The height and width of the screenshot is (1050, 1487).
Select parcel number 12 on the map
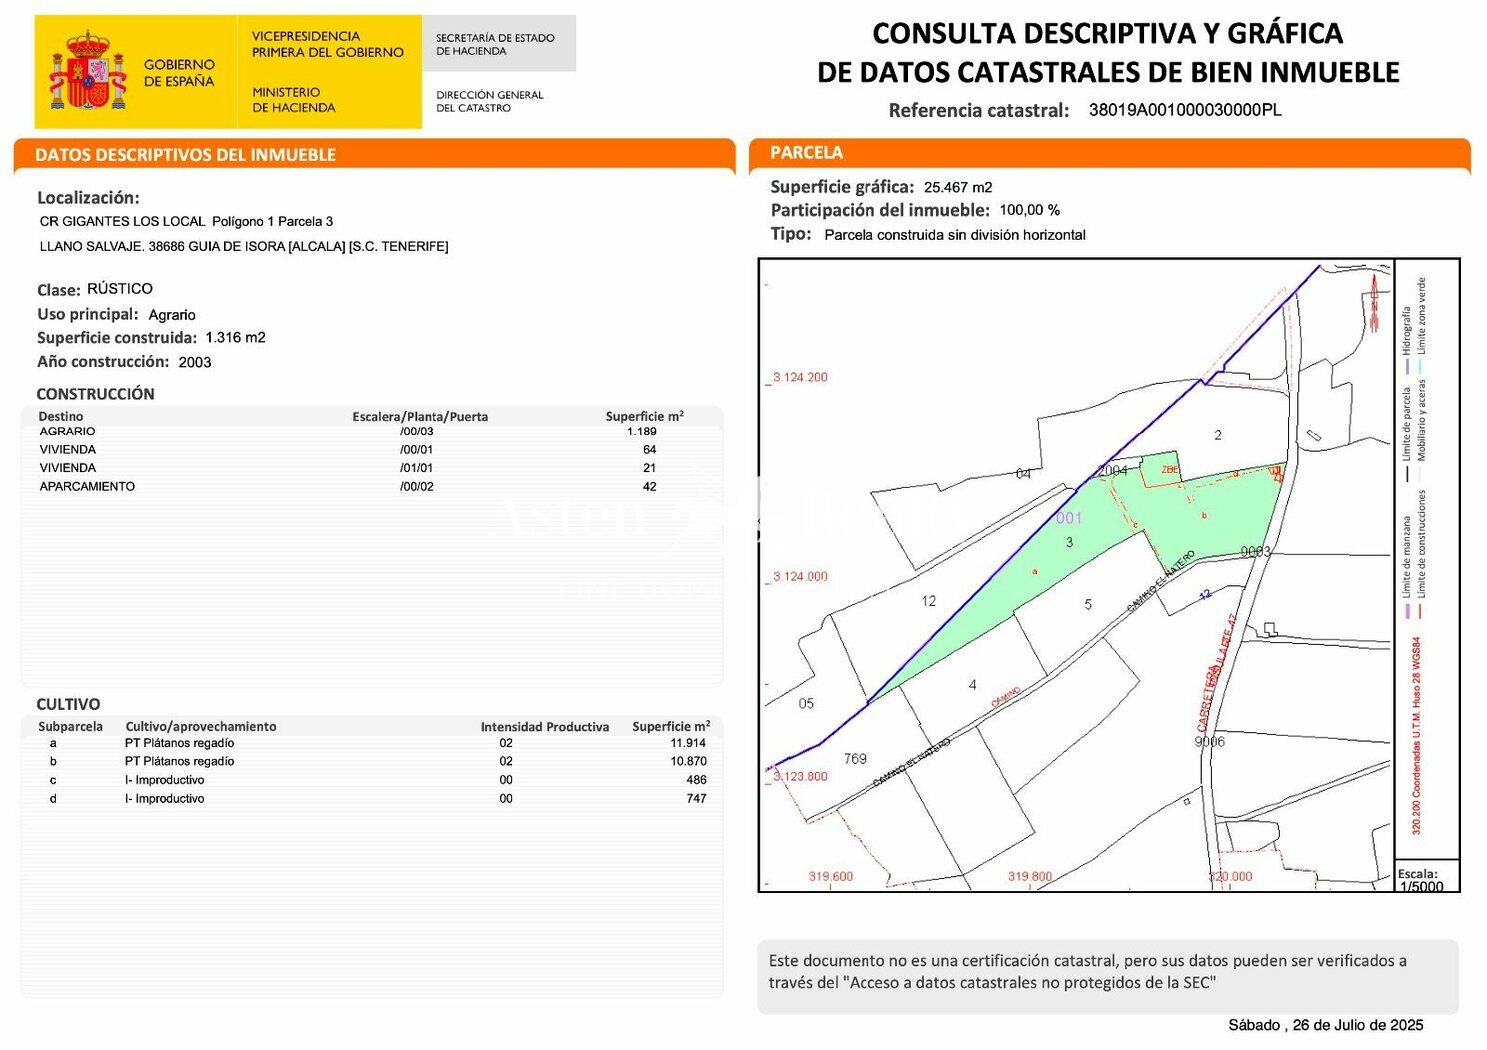[928, 601]
